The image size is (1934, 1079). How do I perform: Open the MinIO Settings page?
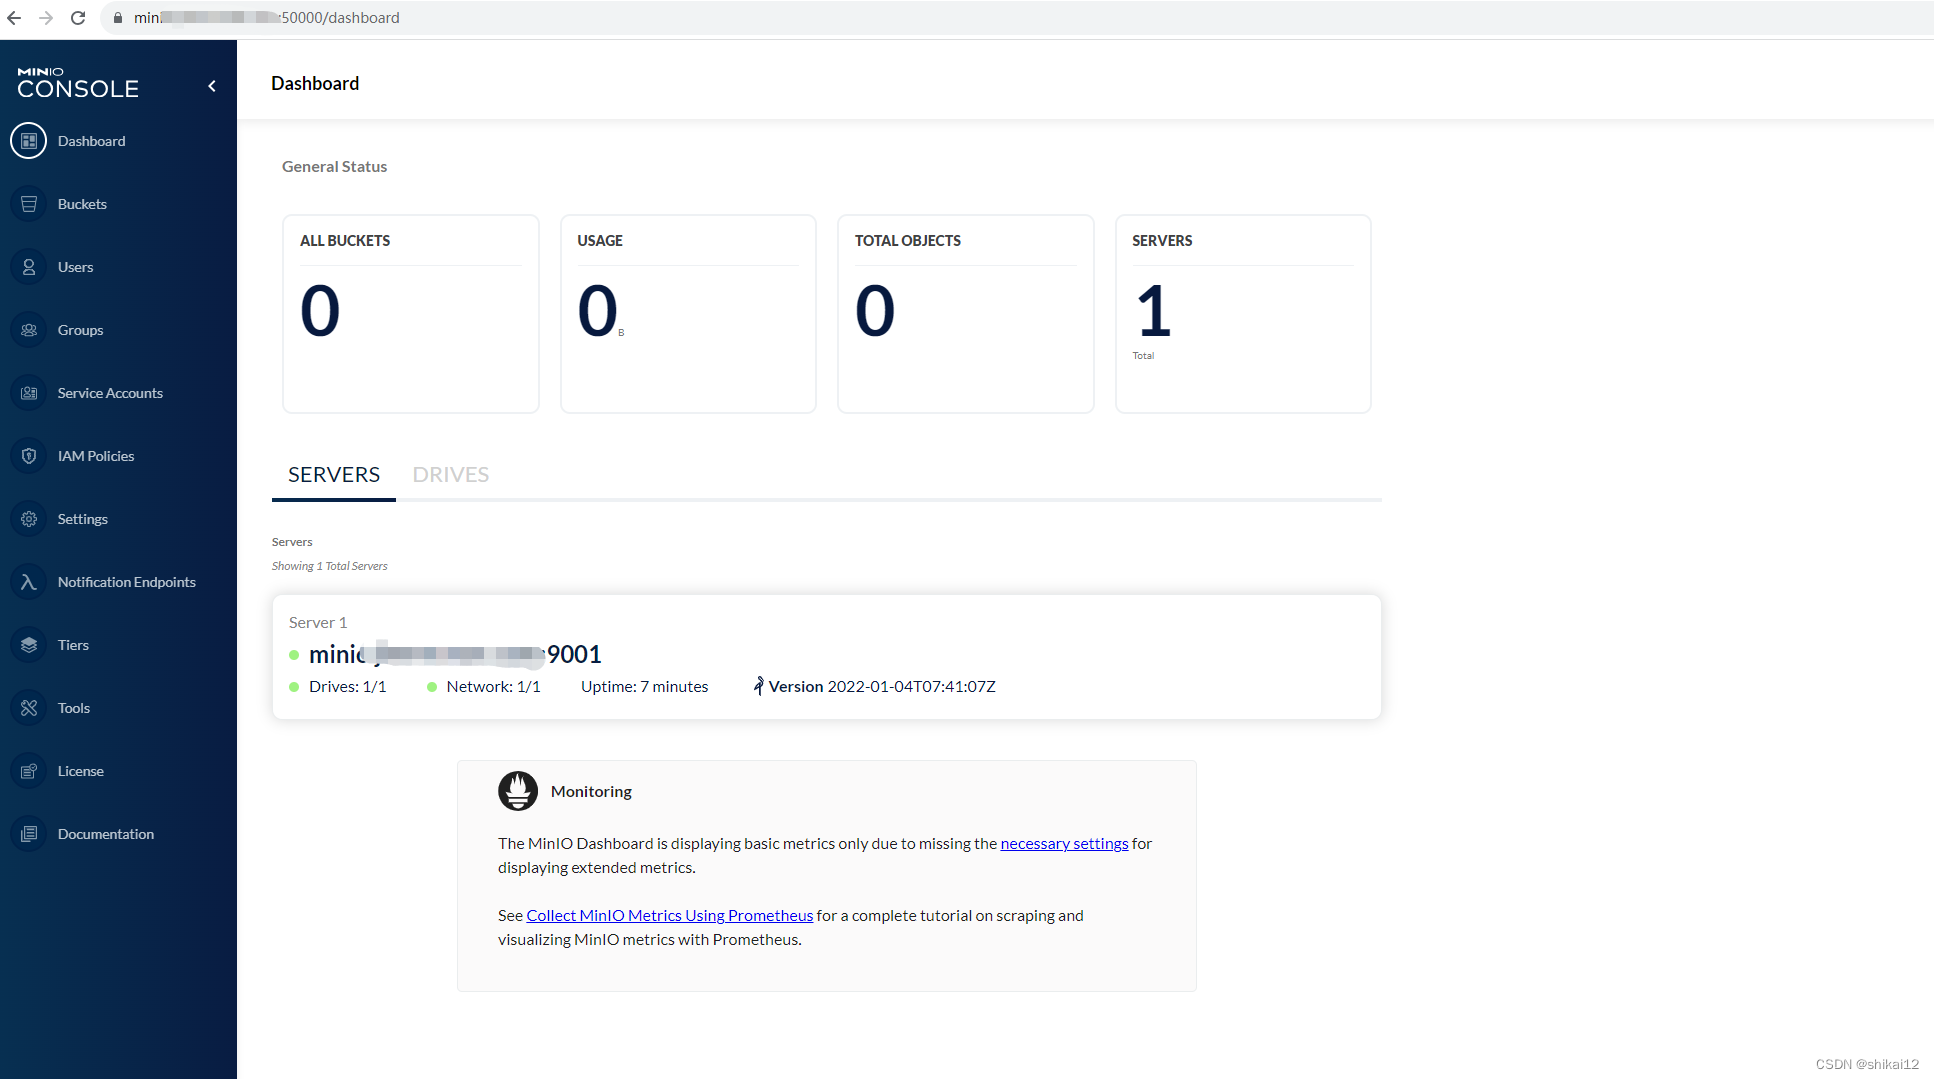(82, 518)
